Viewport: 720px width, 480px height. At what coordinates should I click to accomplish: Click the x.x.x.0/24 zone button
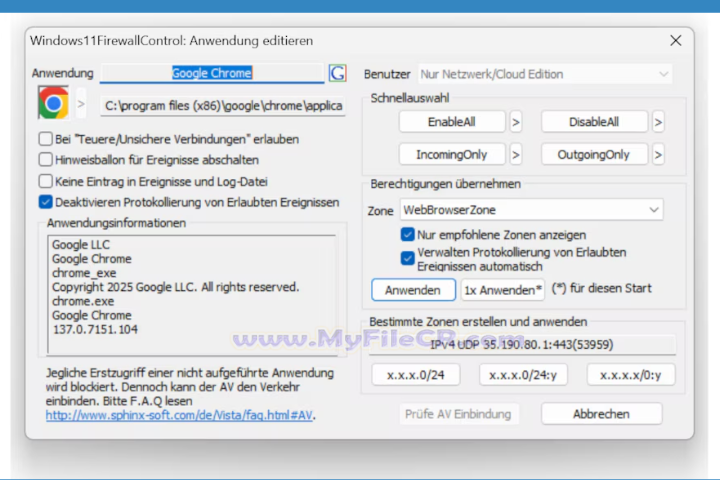(x=416, y=375)
